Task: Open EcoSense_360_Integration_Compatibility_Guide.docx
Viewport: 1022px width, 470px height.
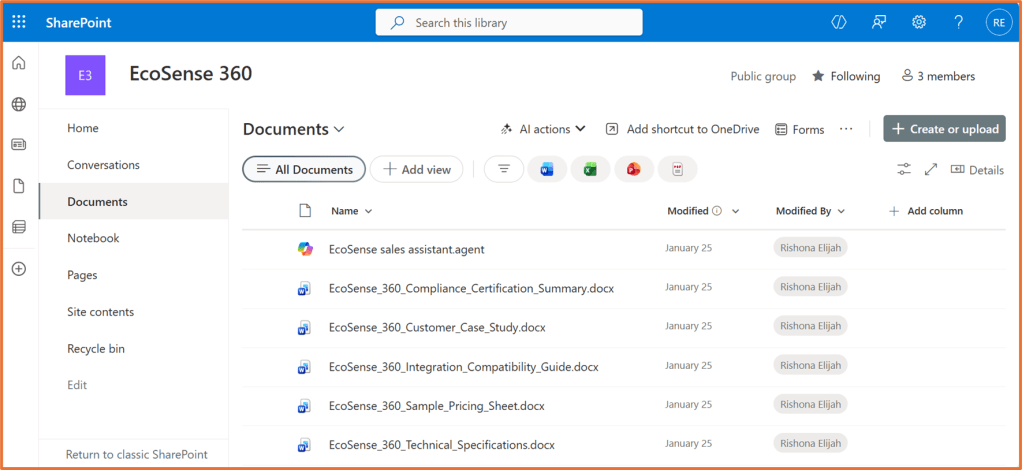Action: (464, 367)
